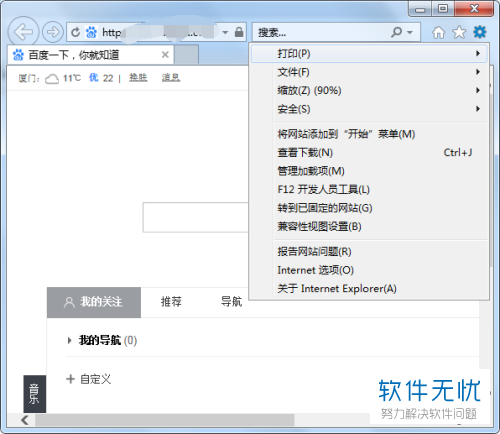The image size is (500, 434).
Task: Open the address bar dropdown arrow
Action: coord(225,32)
